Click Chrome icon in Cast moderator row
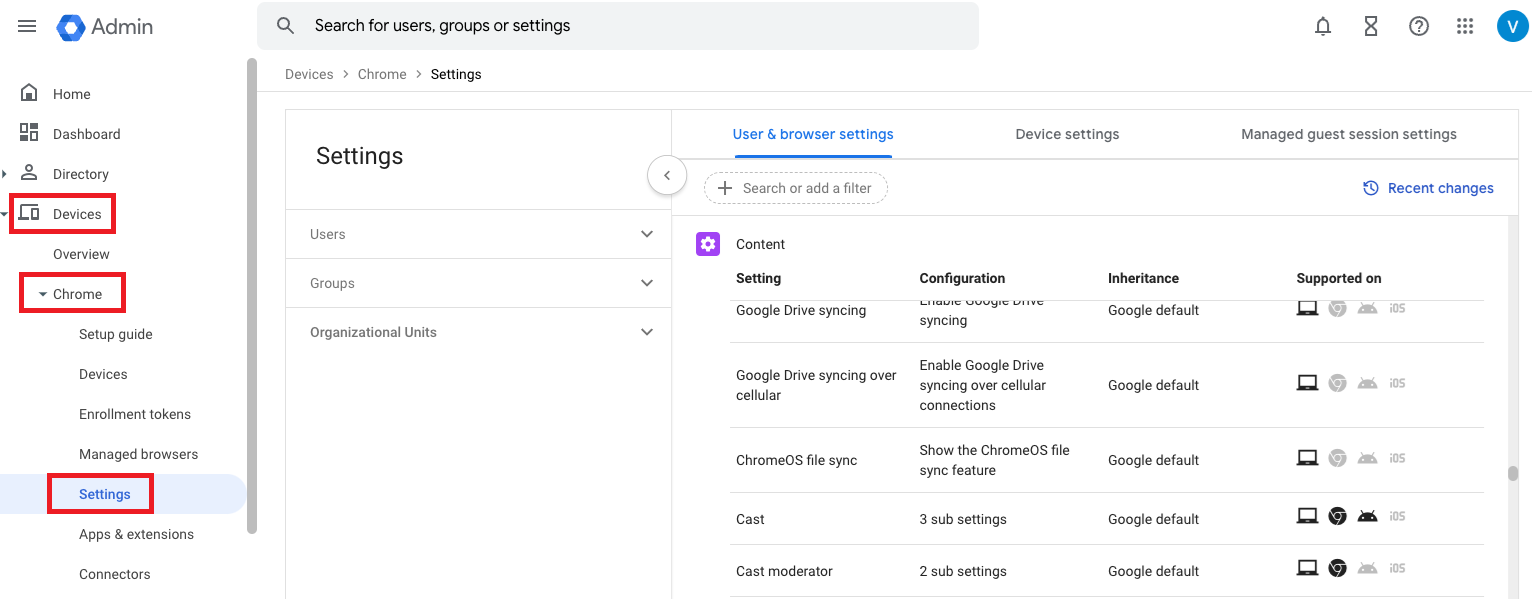The height and width of the screenshot is (599, 1532). pyautogui.click(x=1337, y=568)
